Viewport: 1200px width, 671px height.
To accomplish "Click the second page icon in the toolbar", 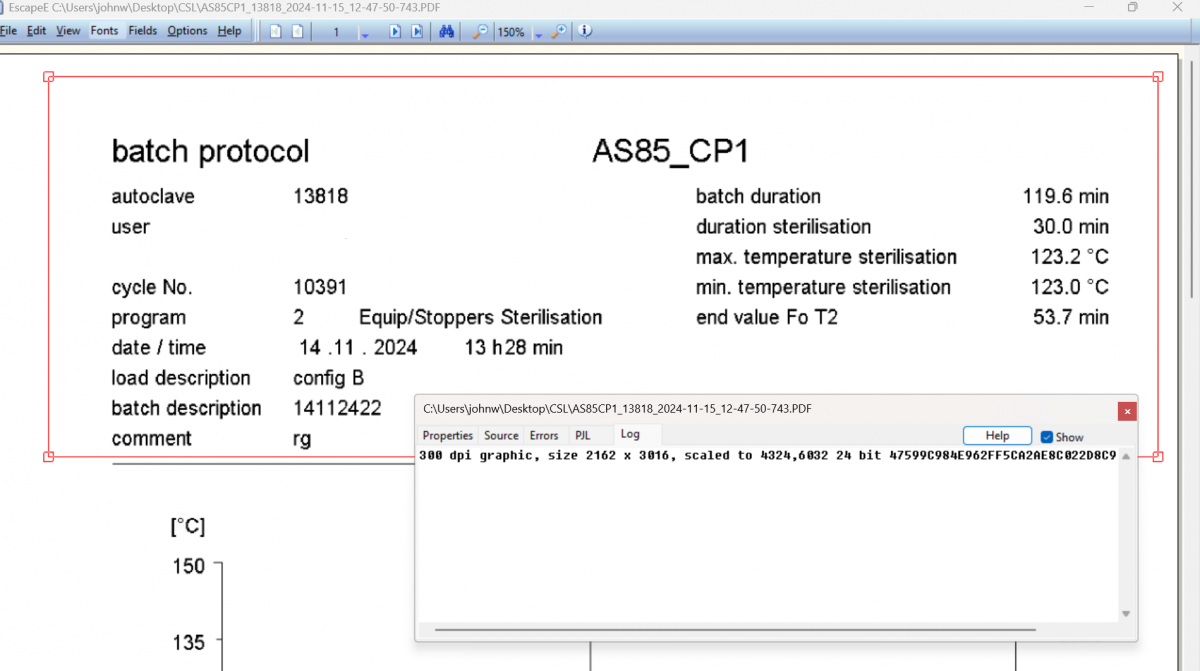I will pos(298,31).
